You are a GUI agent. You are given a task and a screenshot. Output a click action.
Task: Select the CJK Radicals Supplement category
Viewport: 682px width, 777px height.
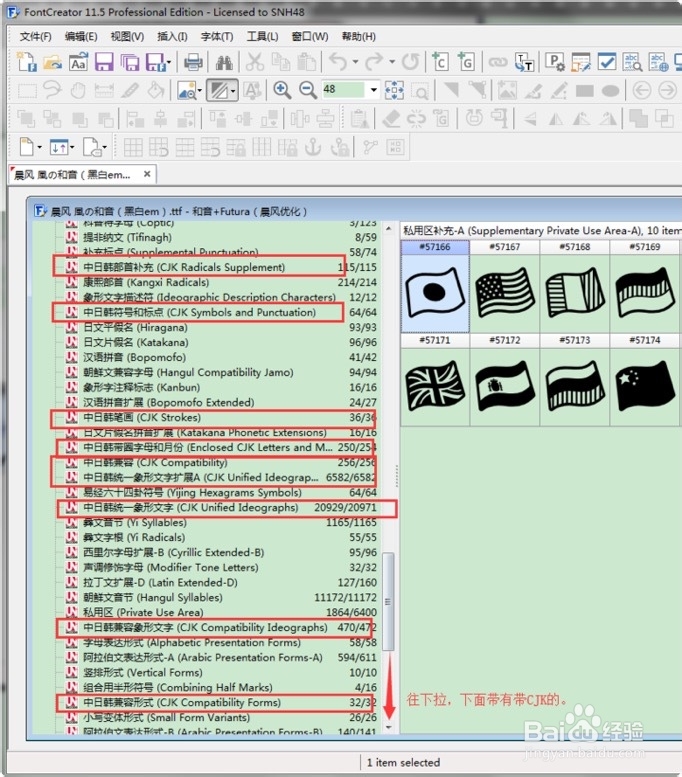221,267
